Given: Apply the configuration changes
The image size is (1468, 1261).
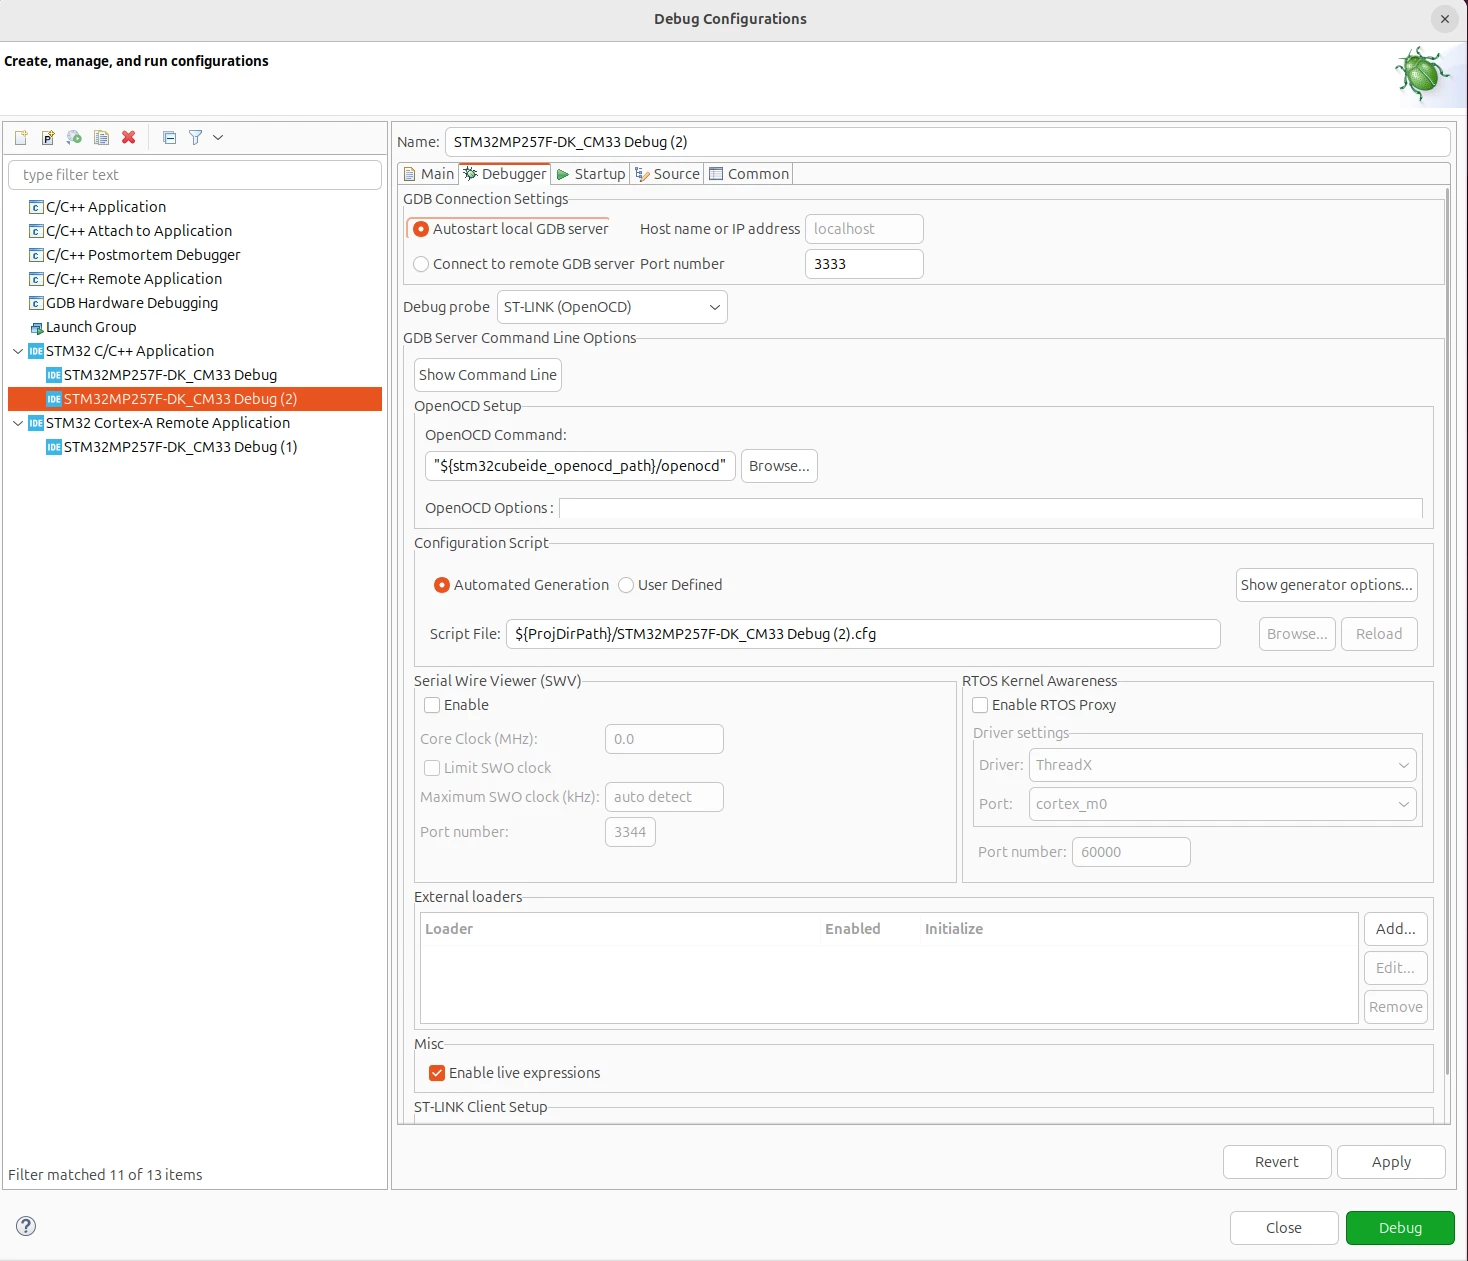Looking at the screenshot, I should click(1391, 1162).
